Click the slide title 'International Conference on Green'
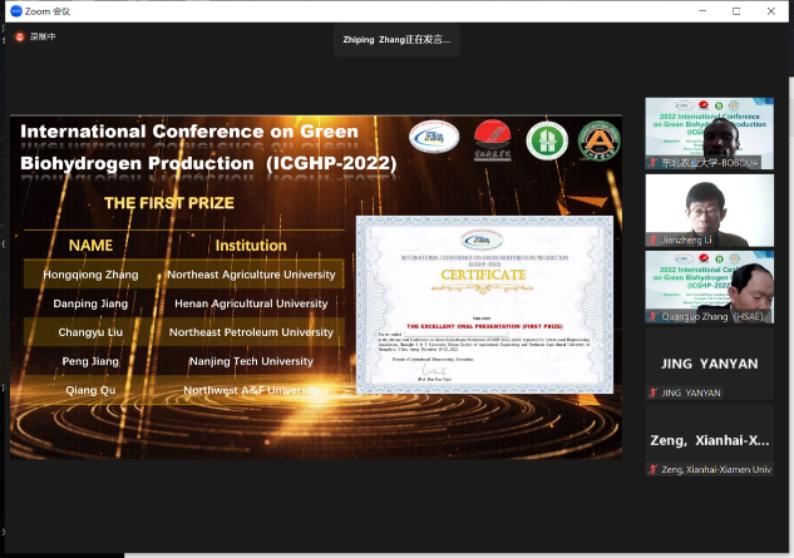The image size is (794, 558). (x=189, y=132)
